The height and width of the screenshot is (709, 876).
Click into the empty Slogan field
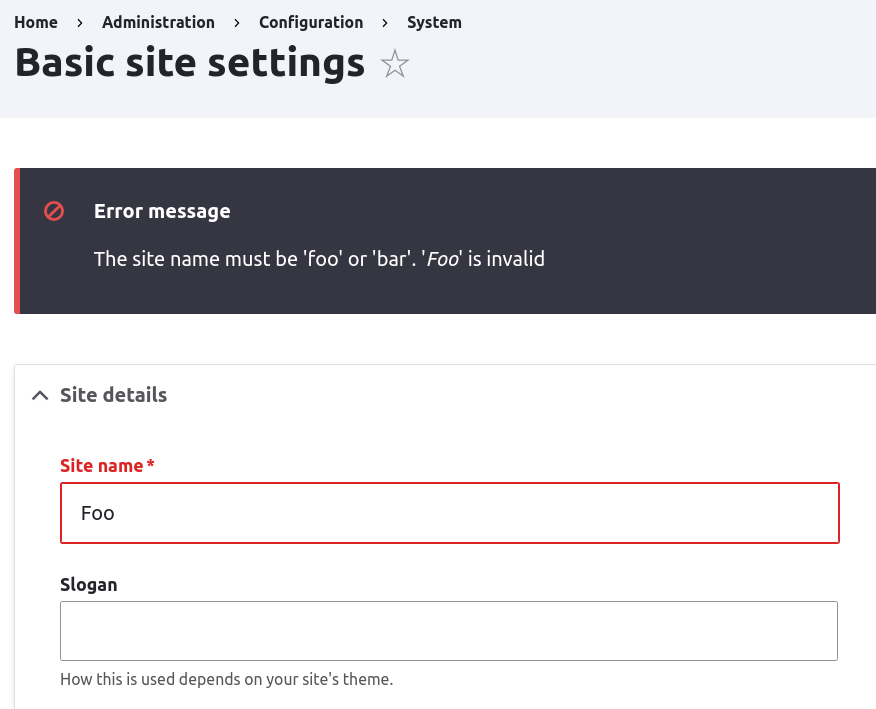tap(449, 630)
